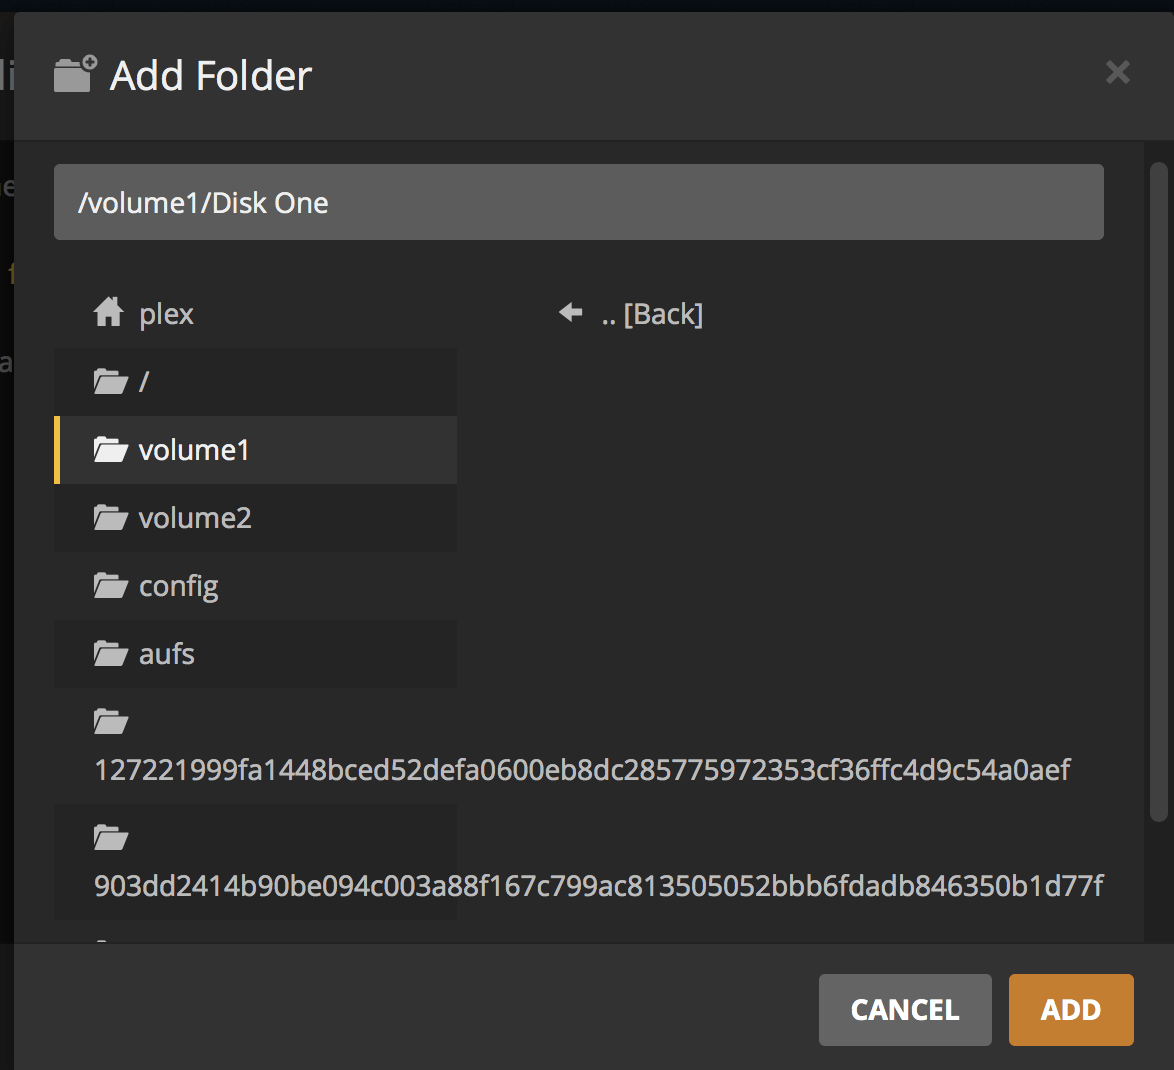
Task: Close the Add Folder dialog
Action: coord(1117,72)
